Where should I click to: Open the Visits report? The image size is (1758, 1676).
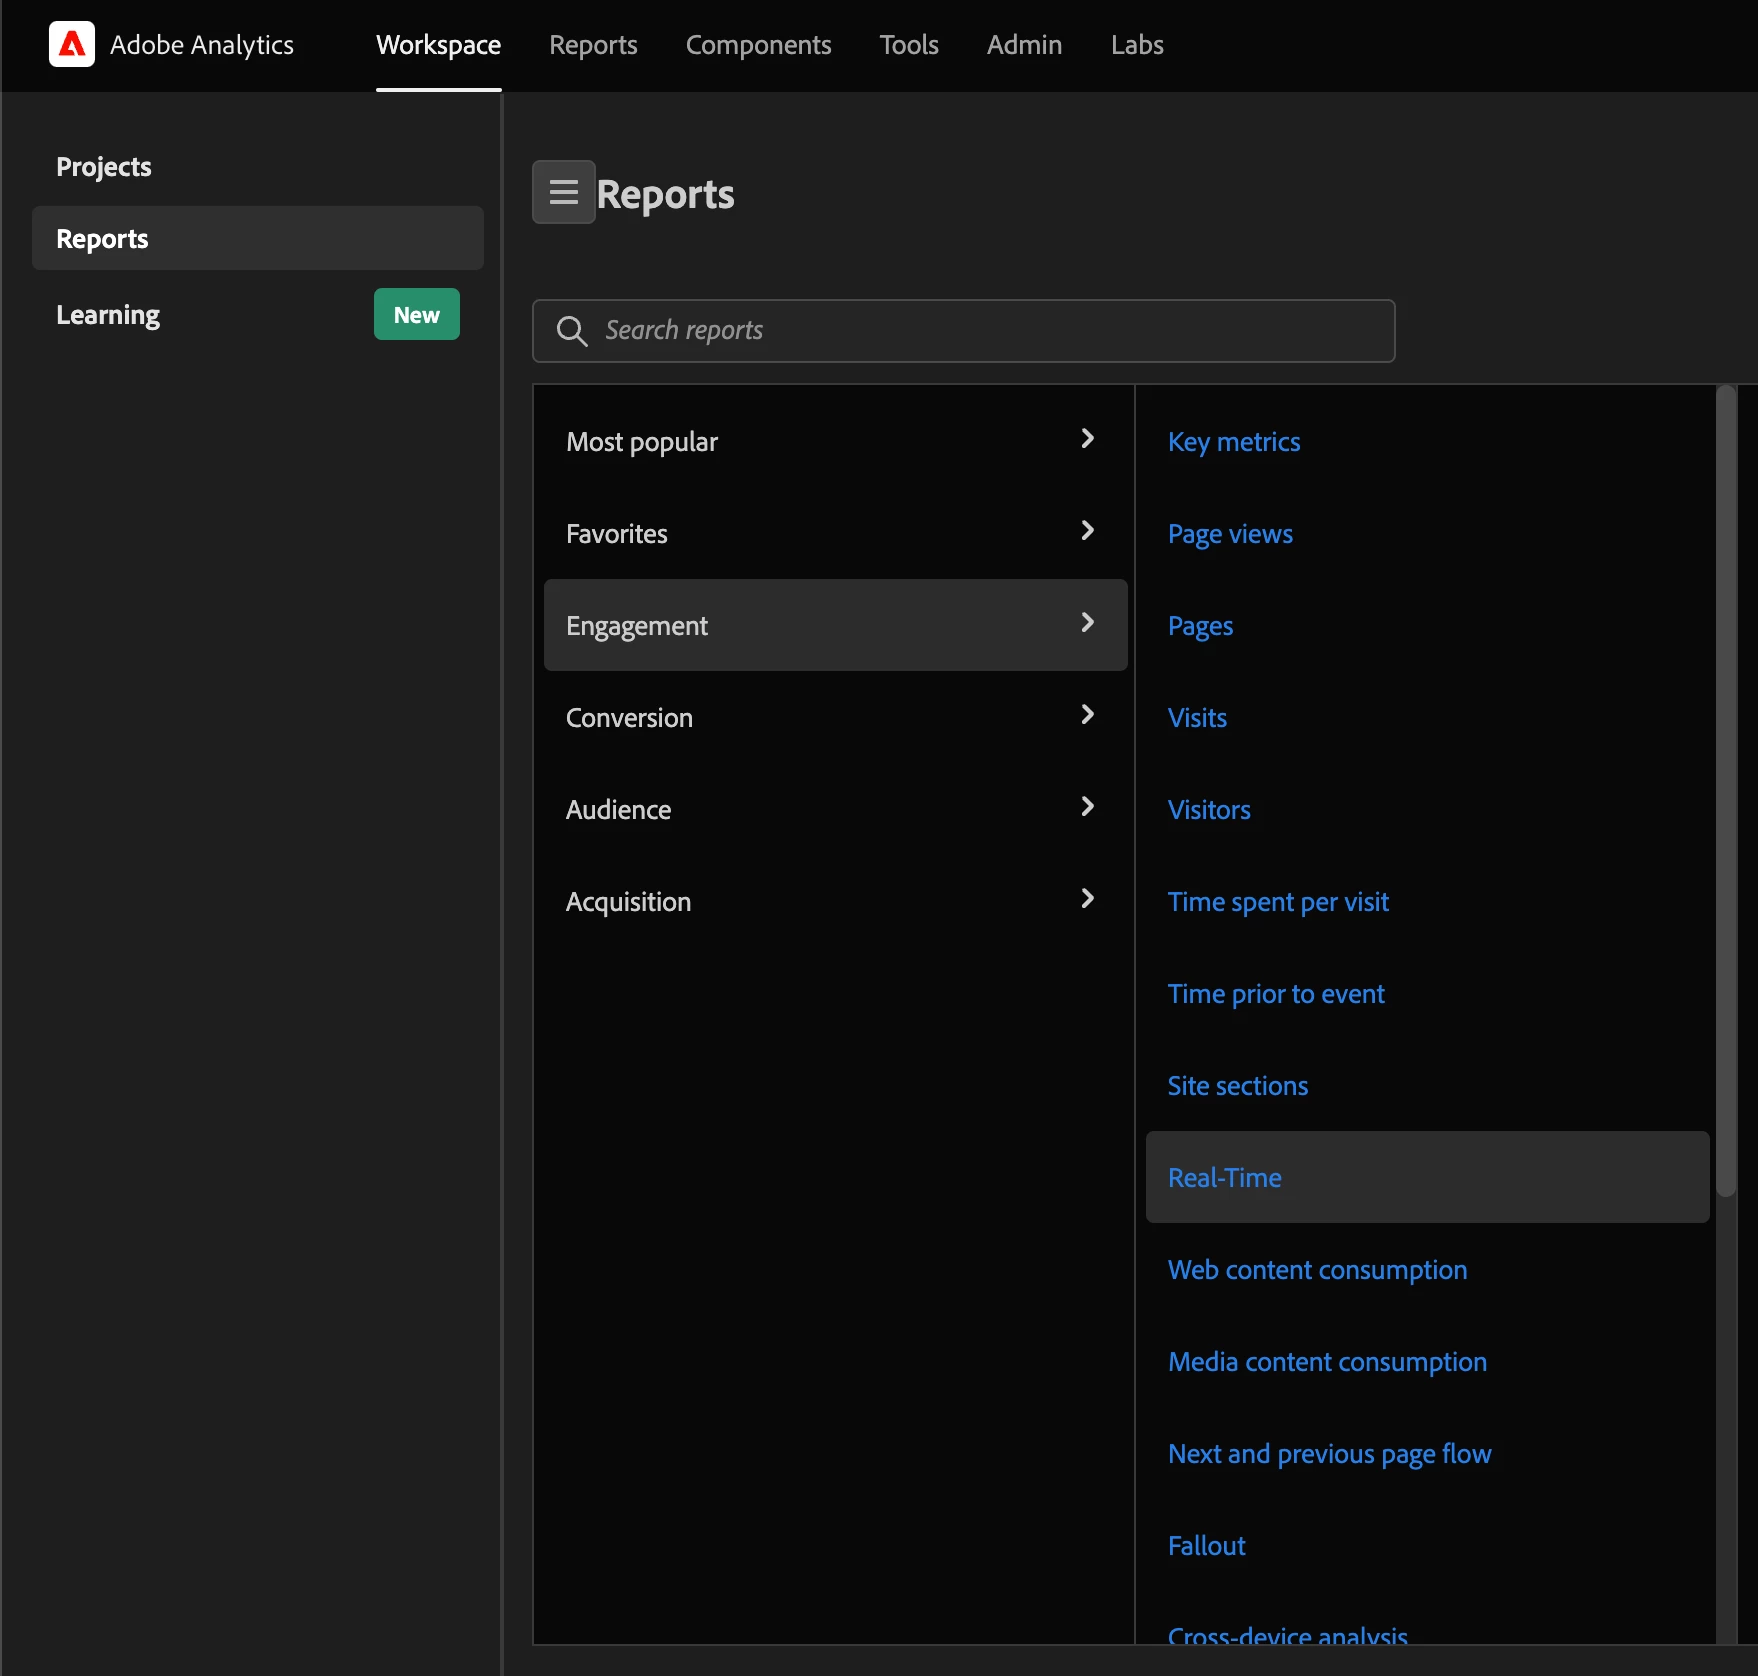click(1197, 718)
